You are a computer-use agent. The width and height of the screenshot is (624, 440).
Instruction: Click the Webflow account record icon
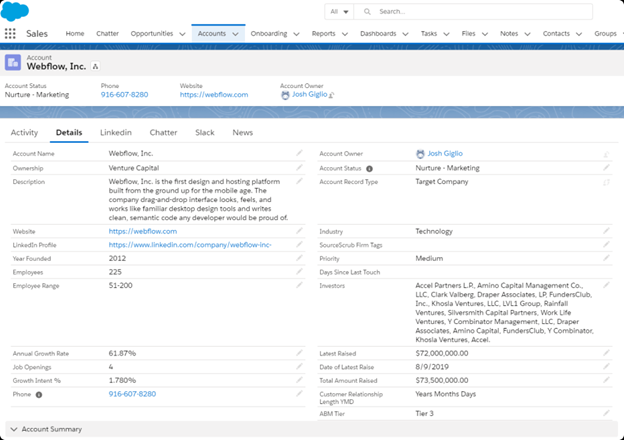pos(13,62)
